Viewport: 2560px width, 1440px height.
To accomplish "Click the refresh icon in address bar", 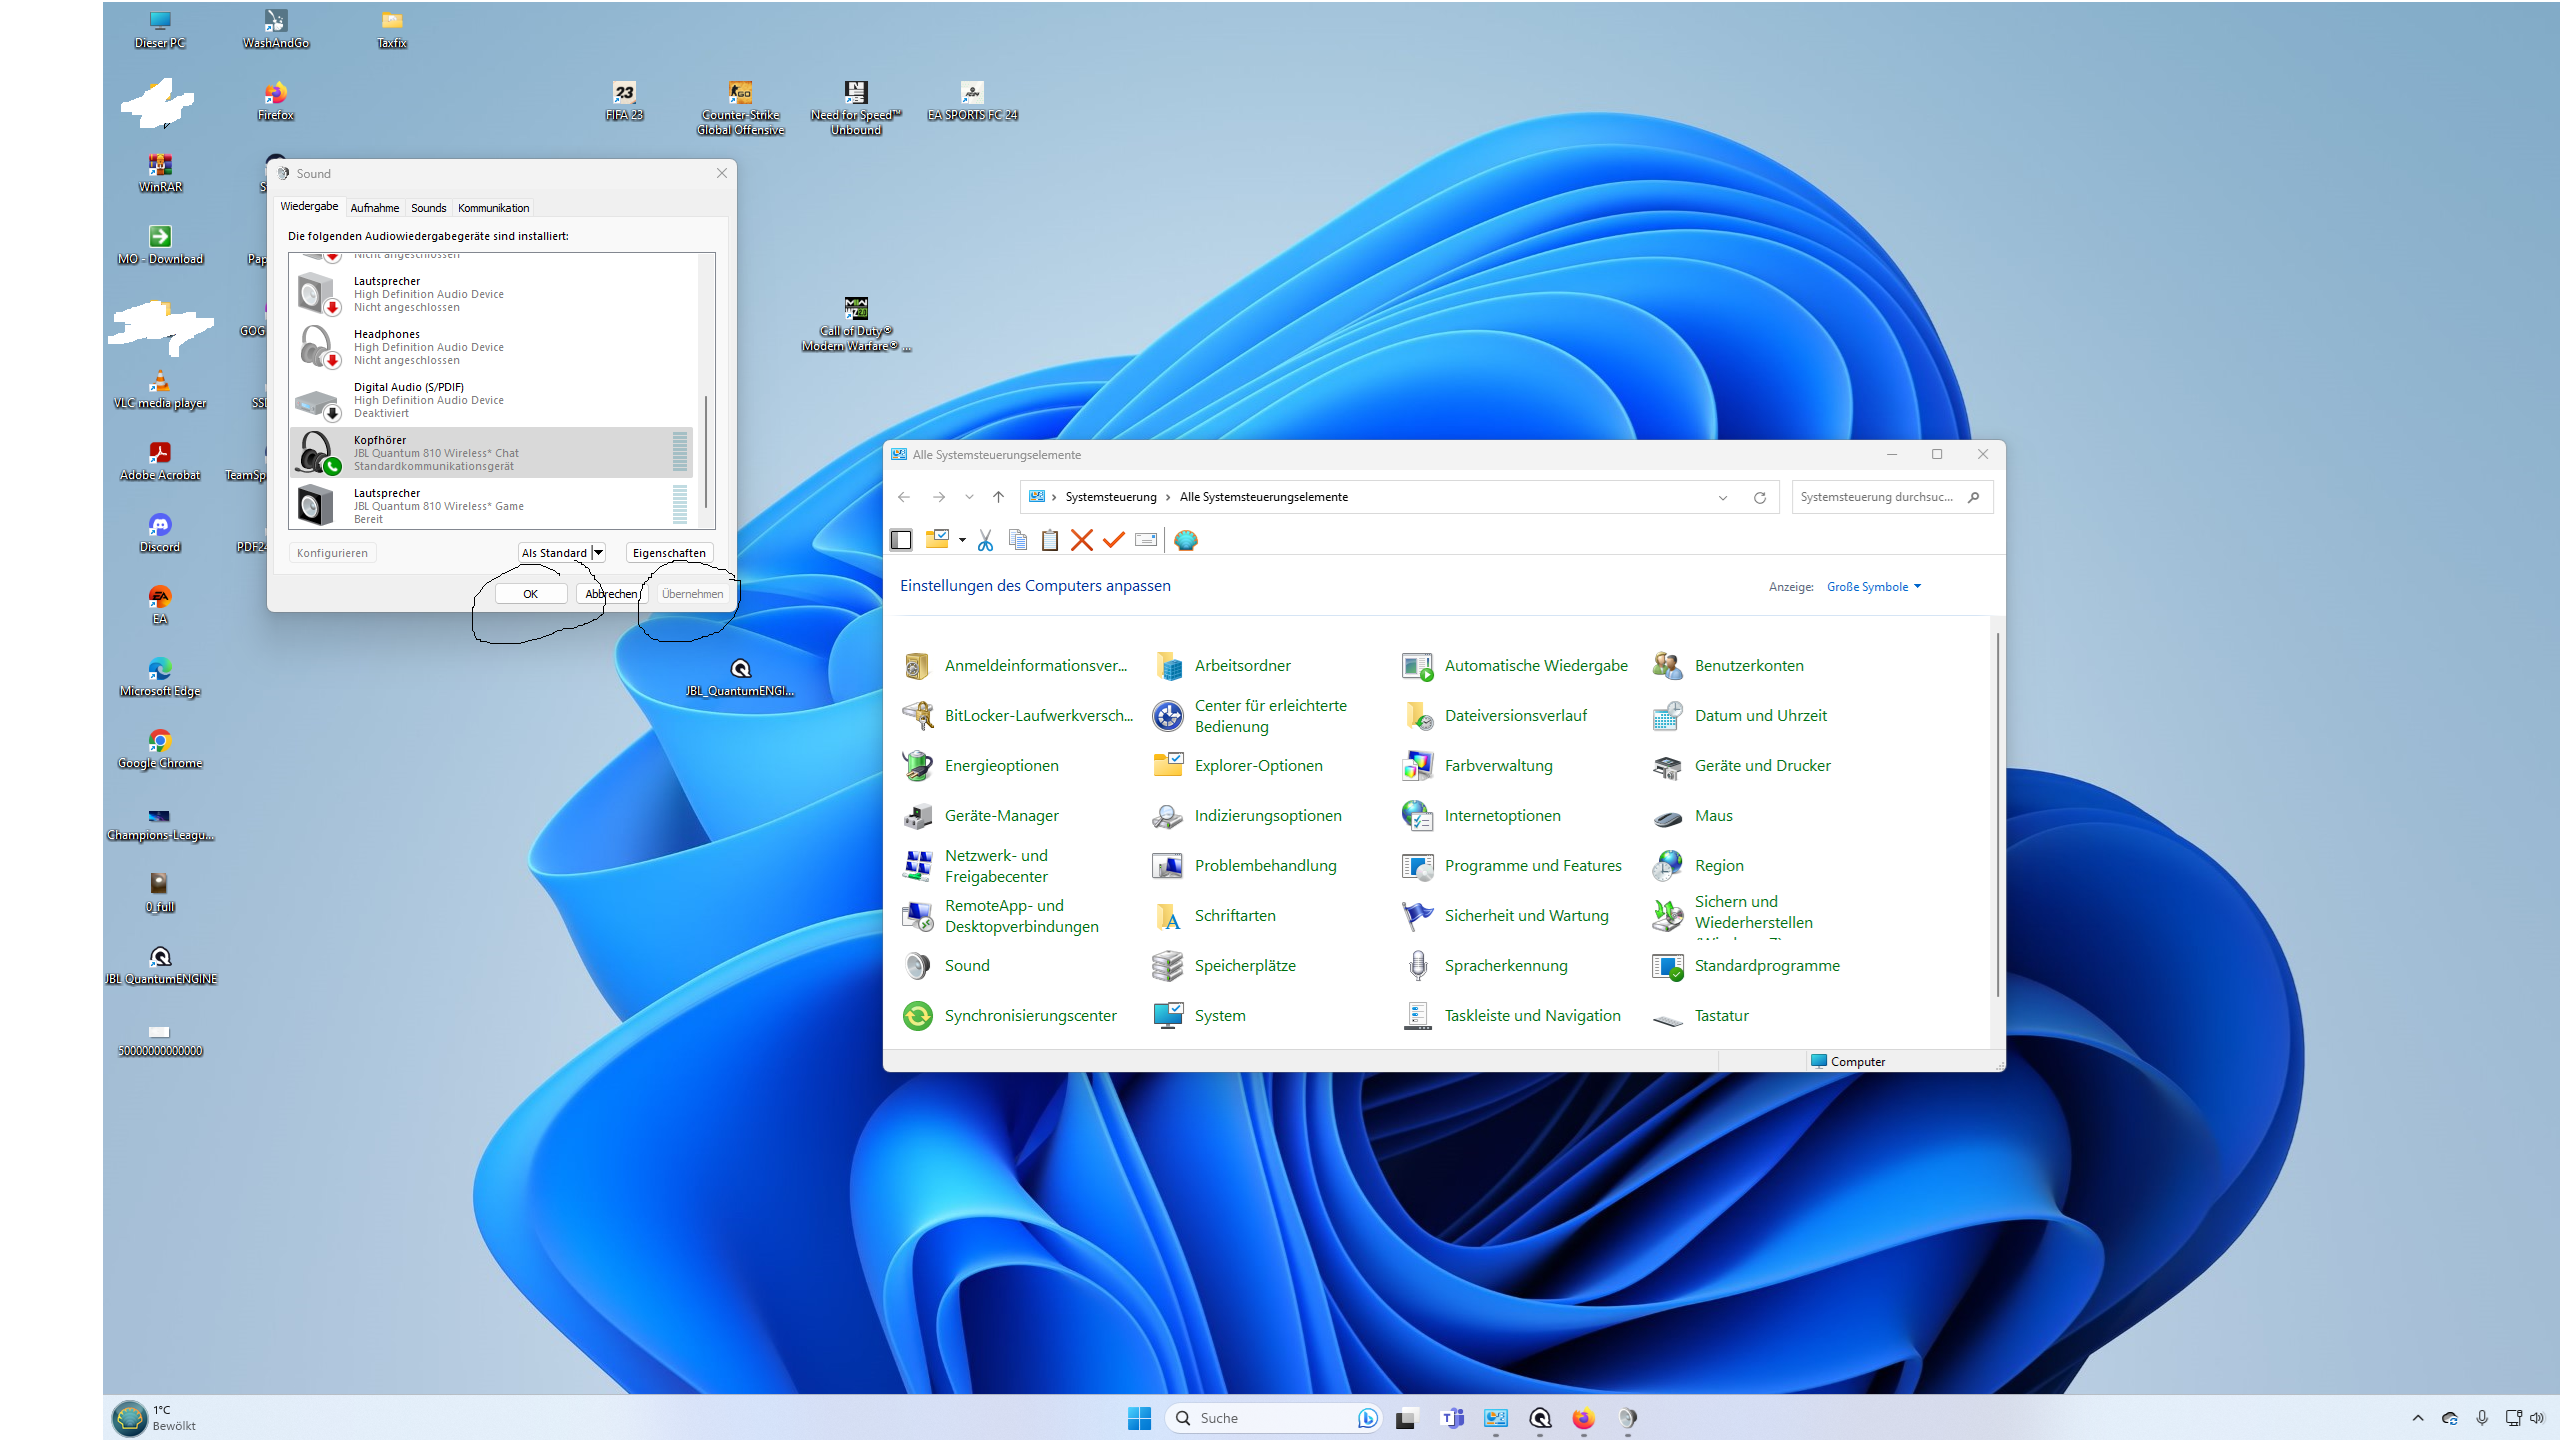I will pos(1760,497).
